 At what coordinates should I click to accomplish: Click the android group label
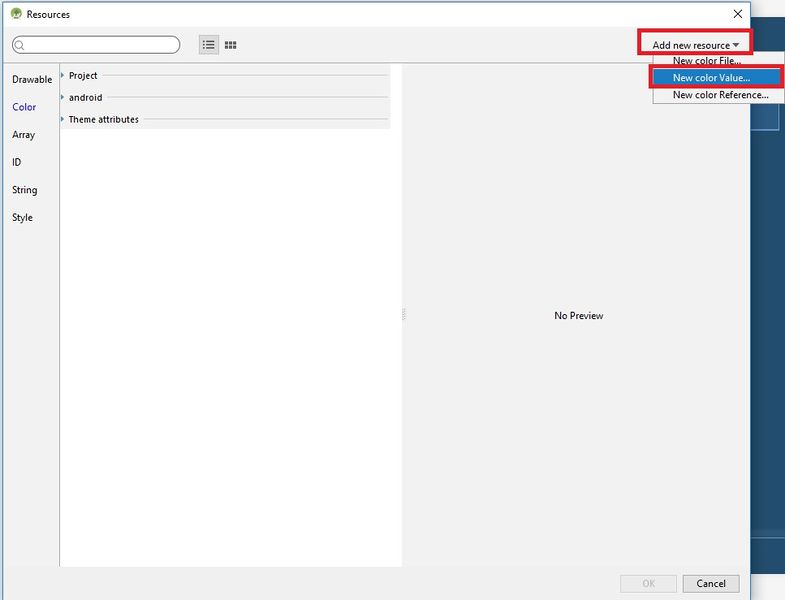click(x=86, y=98)
